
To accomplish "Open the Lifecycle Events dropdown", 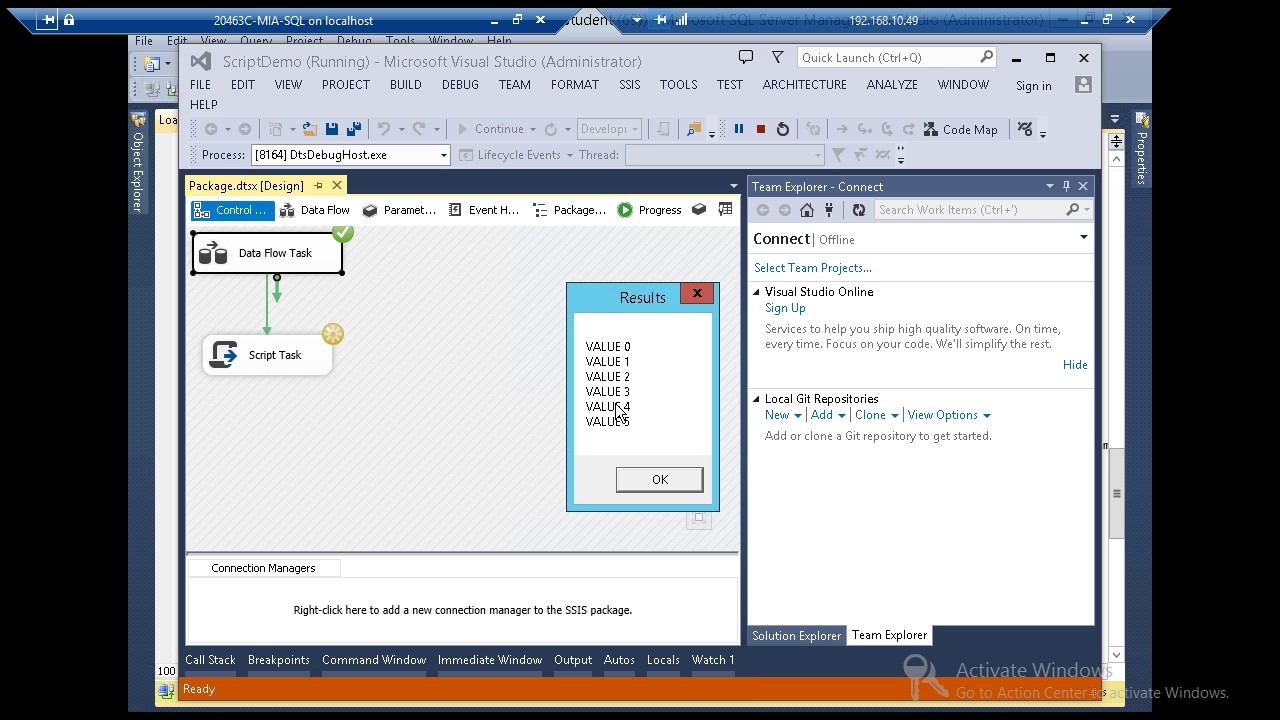I will coord(569,155).
